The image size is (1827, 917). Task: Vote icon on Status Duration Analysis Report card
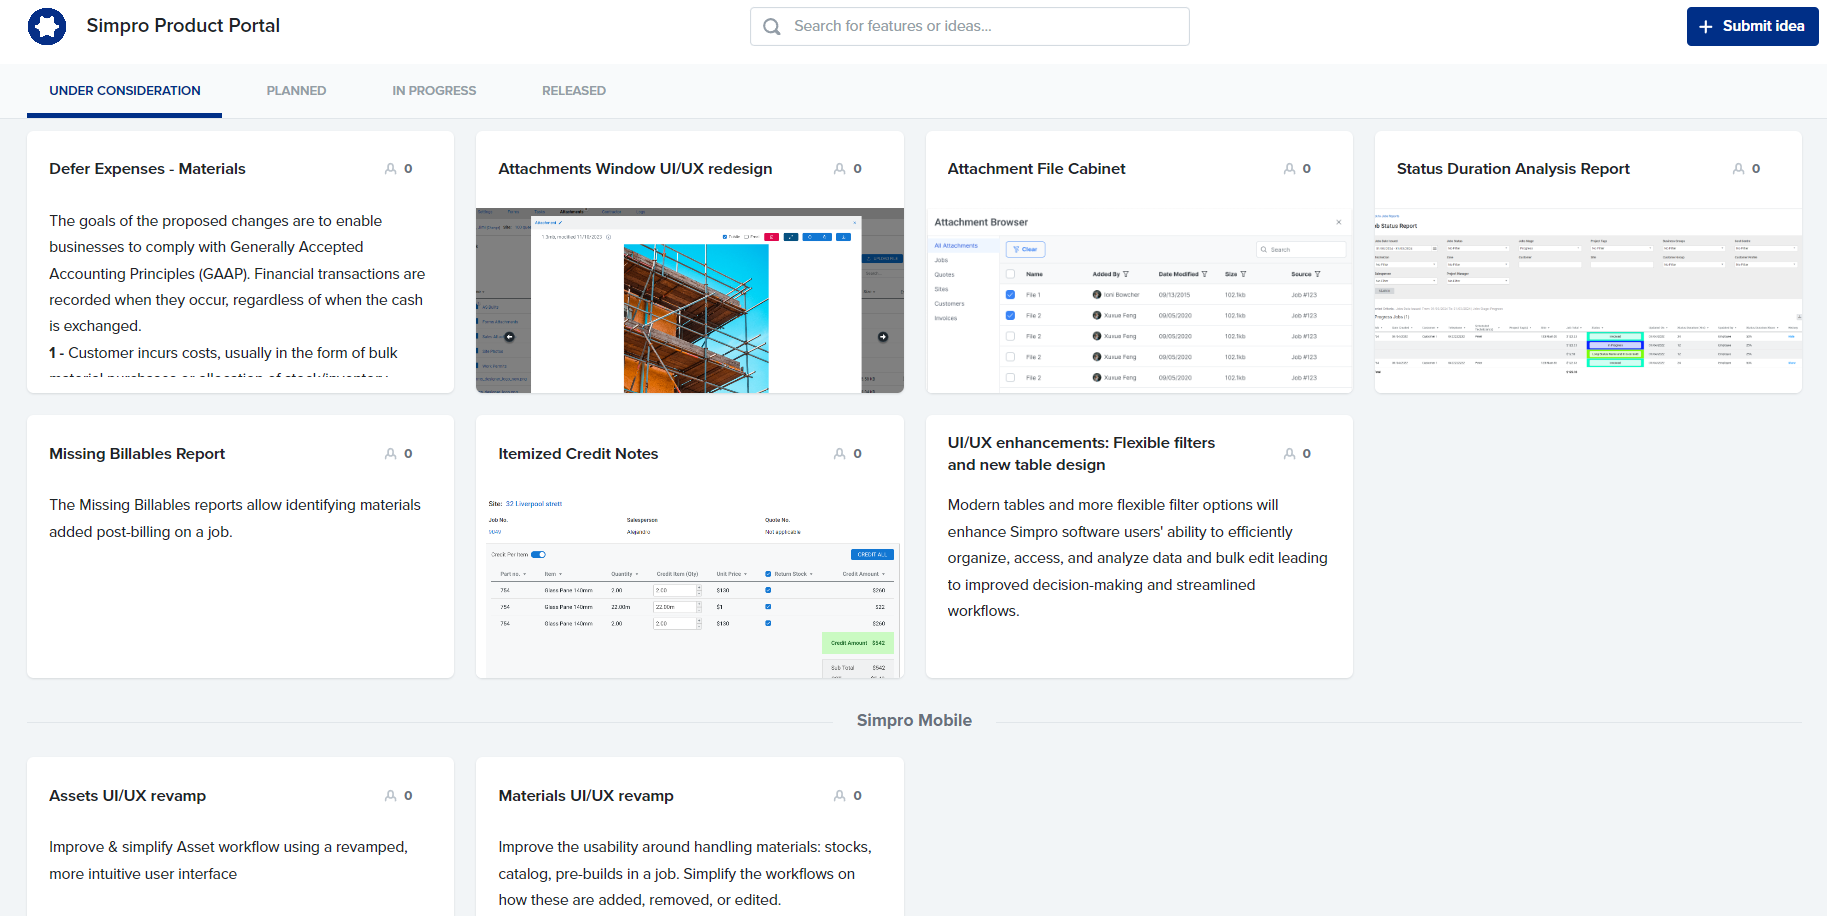tap(1739, 169)
